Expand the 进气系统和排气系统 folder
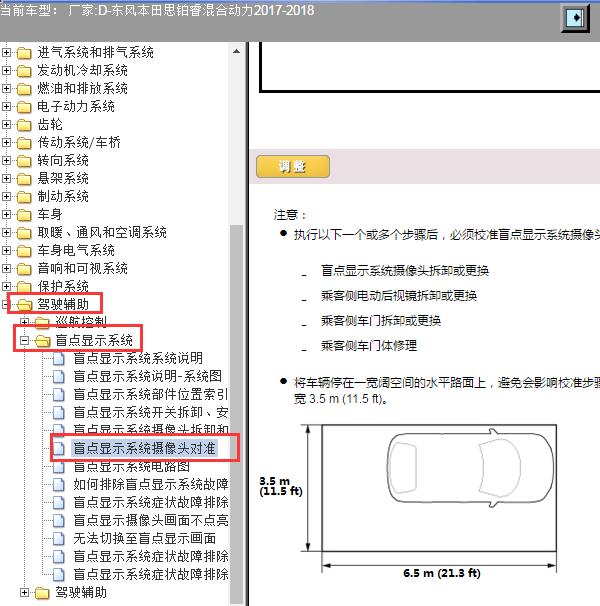The height and width of the screenshot is (606, 600). point(6,52)
